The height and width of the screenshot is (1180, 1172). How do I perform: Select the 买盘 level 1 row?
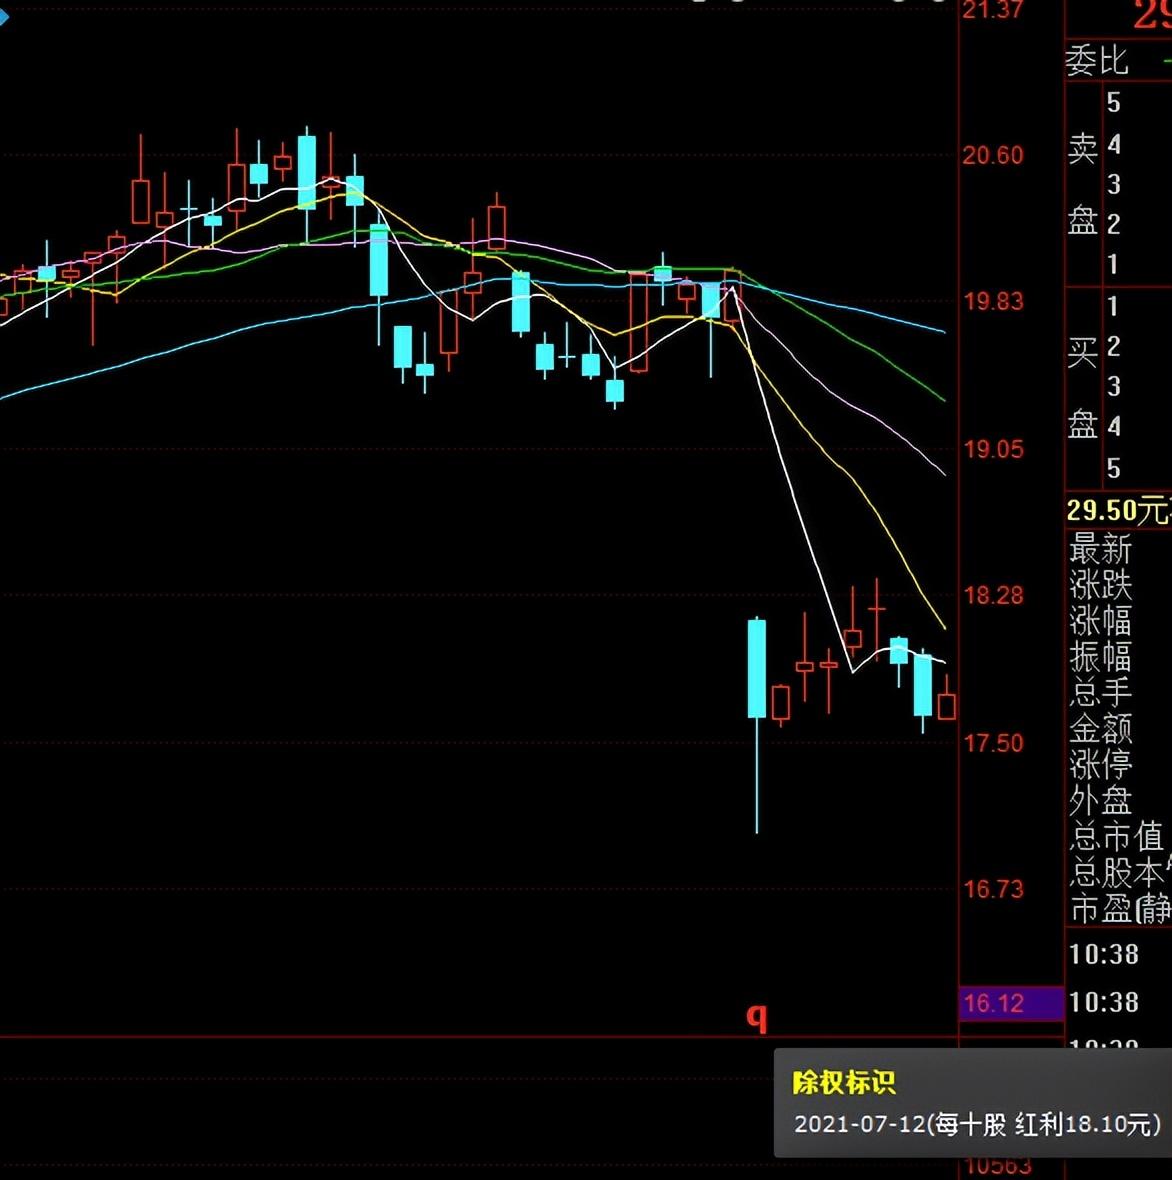click(1137, 306)
